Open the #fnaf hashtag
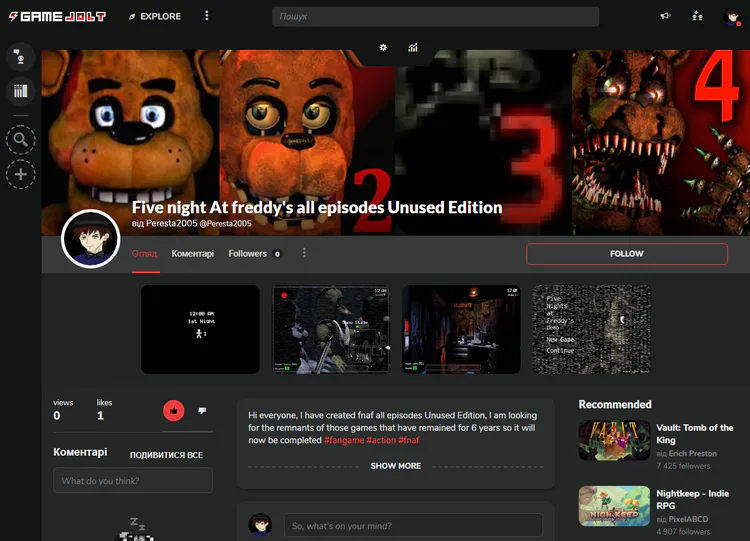 tap(409, 440)
